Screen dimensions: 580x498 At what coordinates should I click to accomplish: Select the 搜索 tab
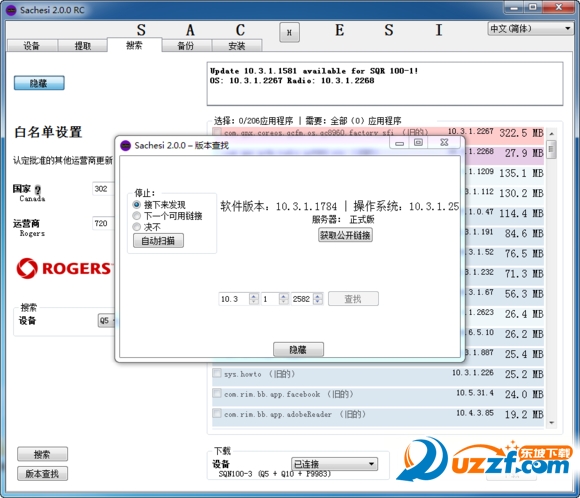tap(134, 45)
